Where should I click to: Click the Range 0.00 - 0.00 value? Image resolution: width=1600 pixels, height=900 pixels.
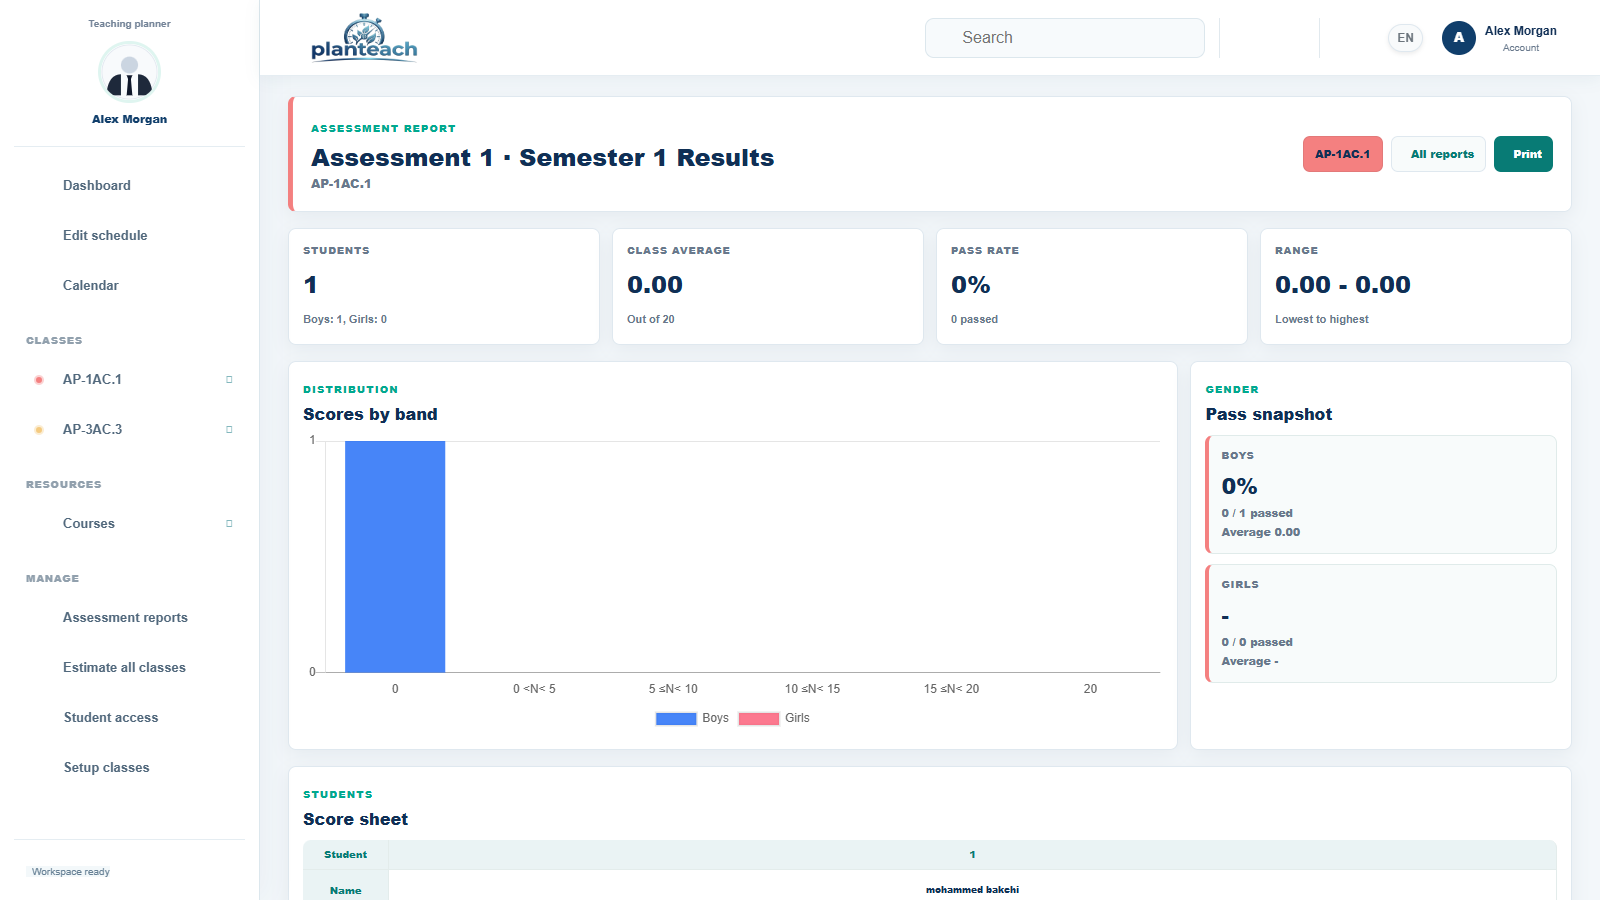pos(1343,285)
